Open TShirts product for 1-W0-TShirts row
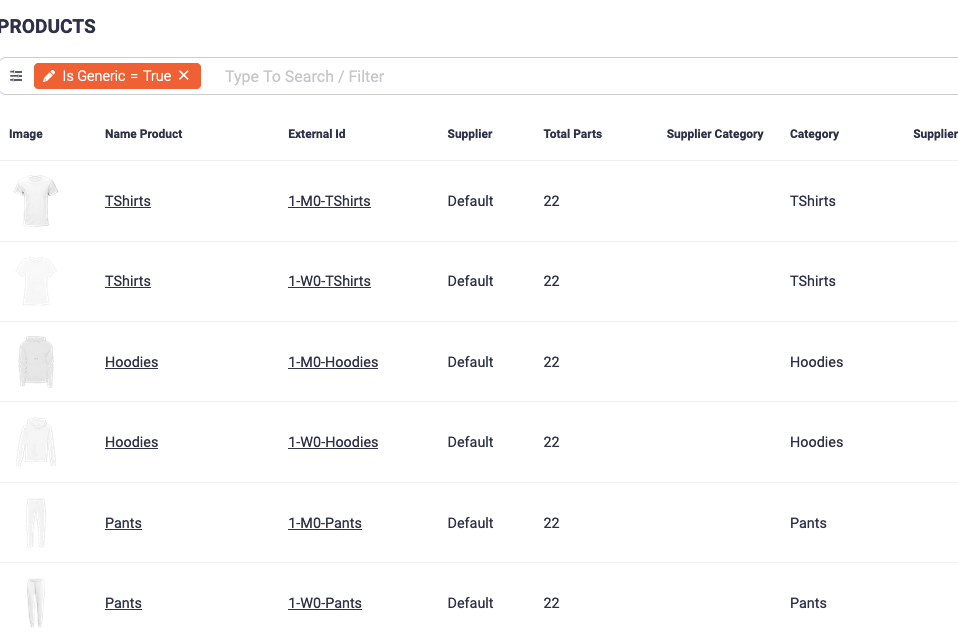 (128, 281)
